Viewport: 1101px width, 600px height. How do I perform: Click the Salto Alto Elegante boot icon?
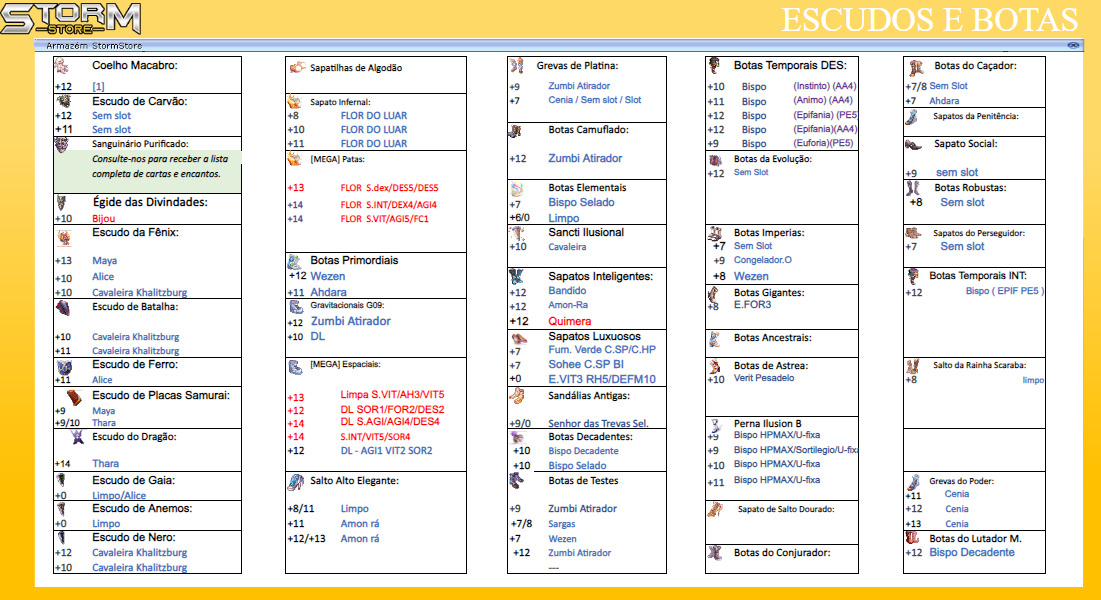[x=296, y=482]
